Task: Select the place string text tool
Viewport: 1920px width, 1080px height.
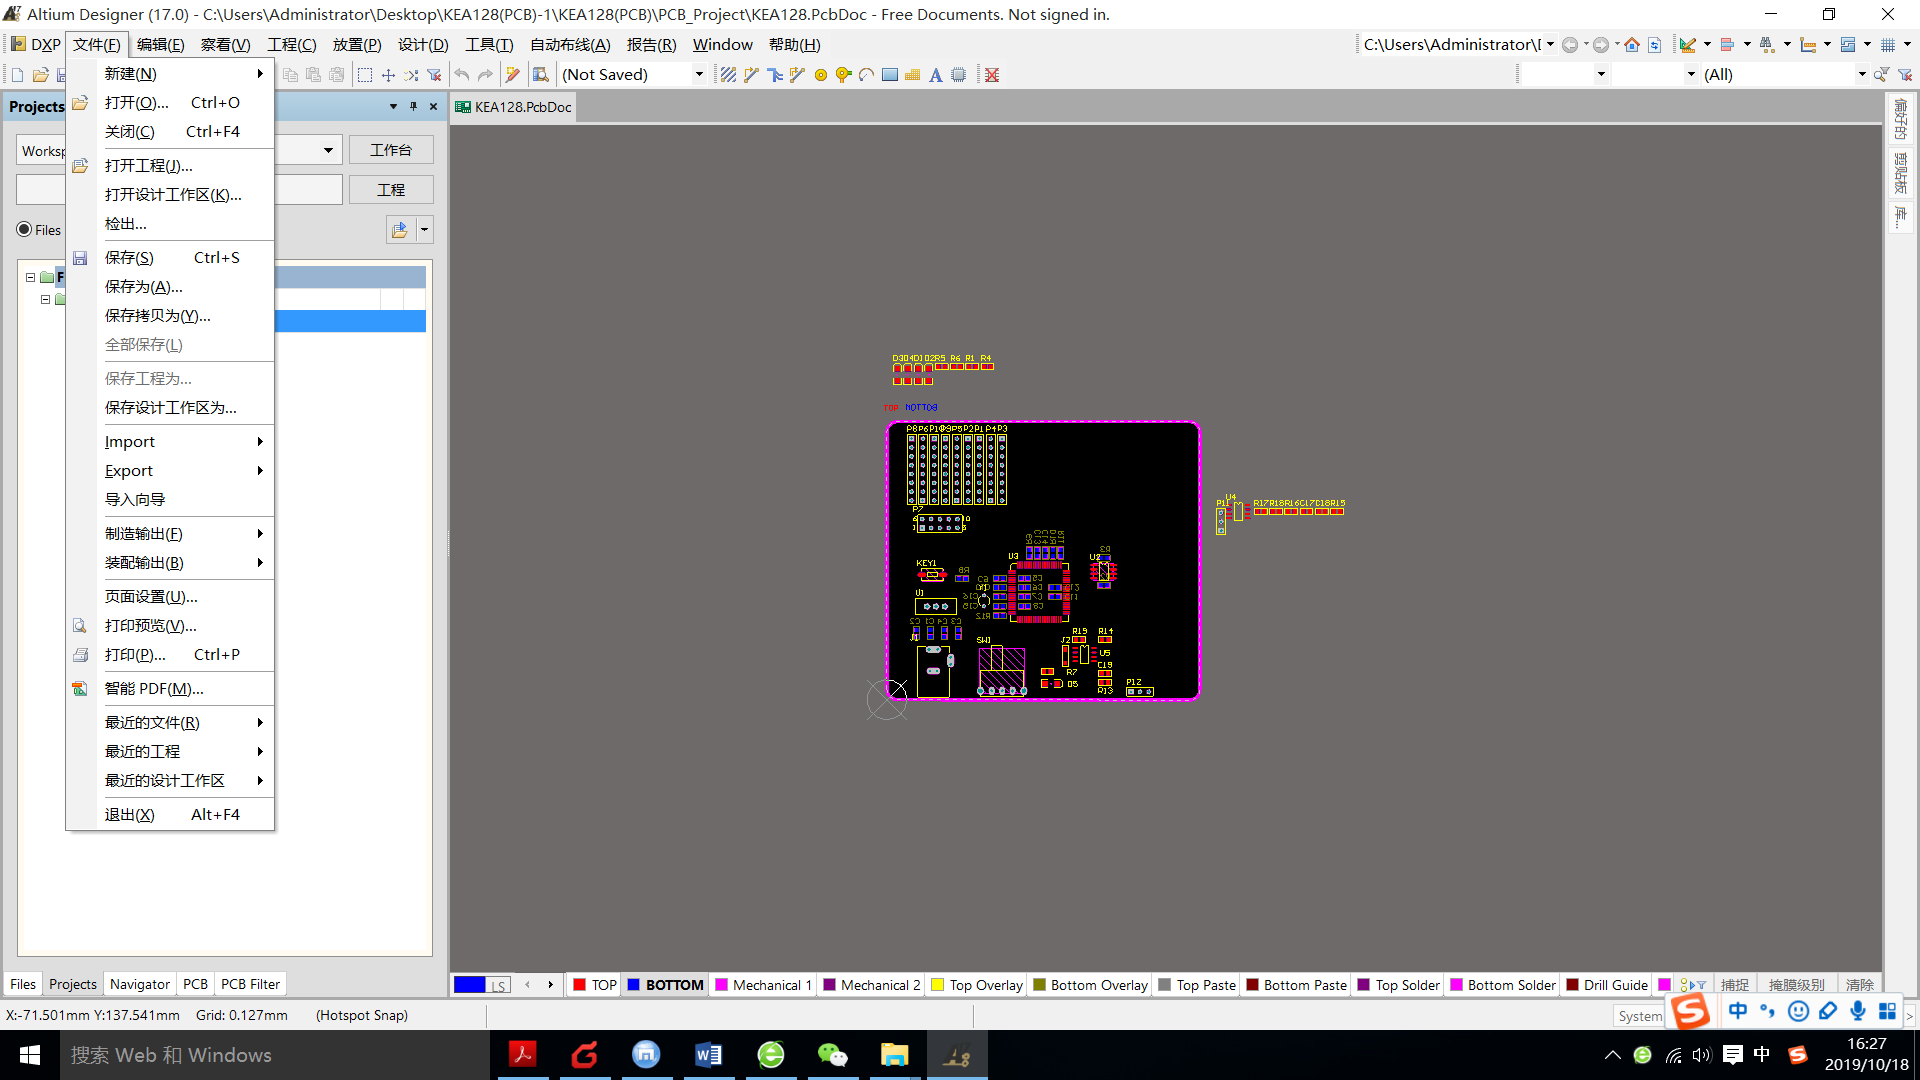Action: [x=935, y=75]
